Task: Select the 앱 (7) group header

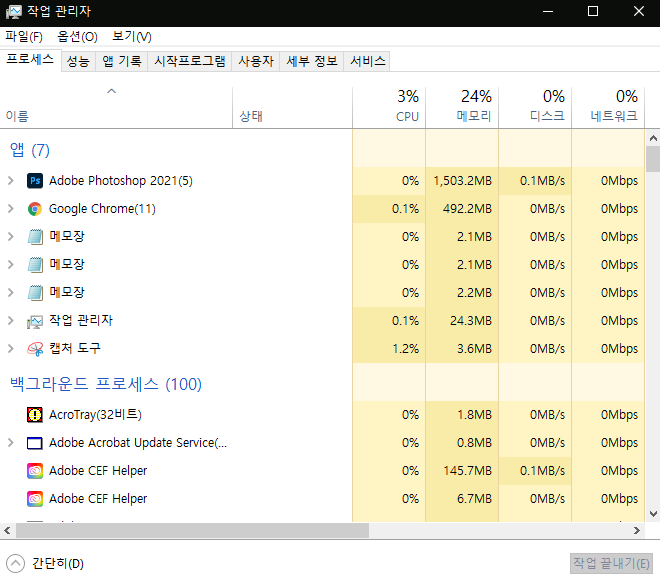Action: point(29,150)
